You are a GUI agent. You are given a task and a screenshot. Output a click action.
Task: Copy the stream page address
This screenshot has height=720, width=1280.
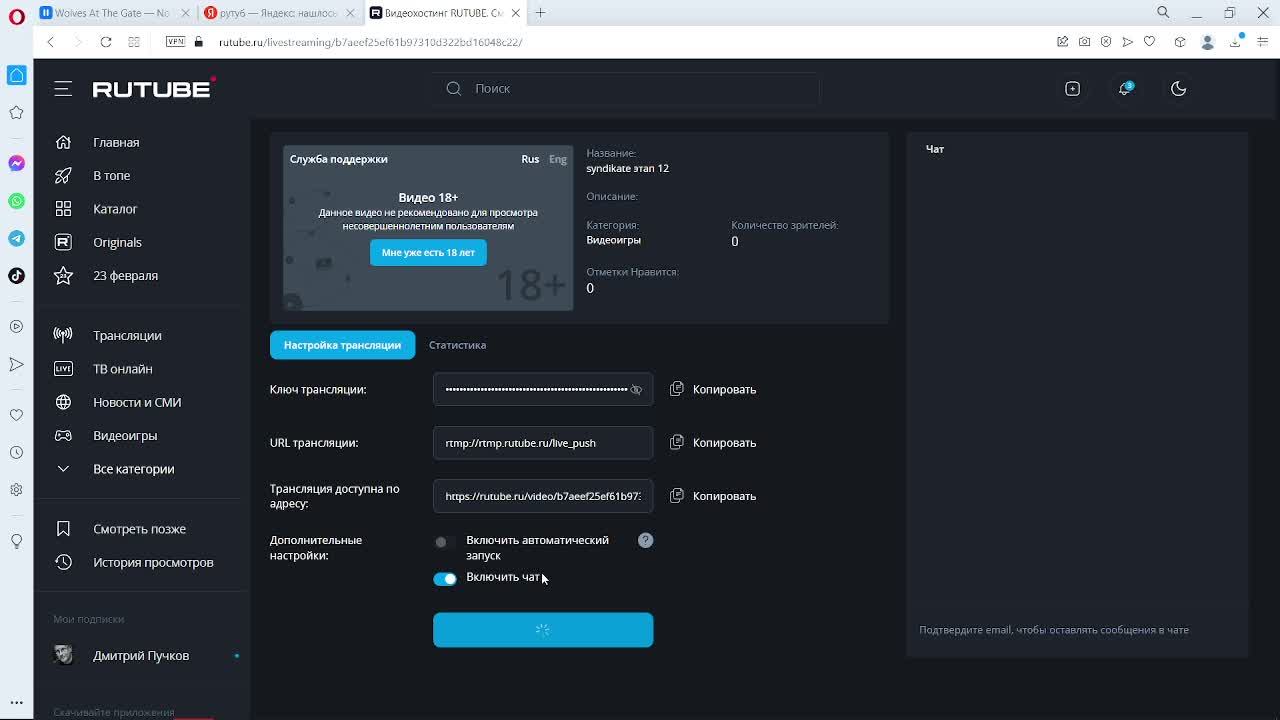(713, 496)
